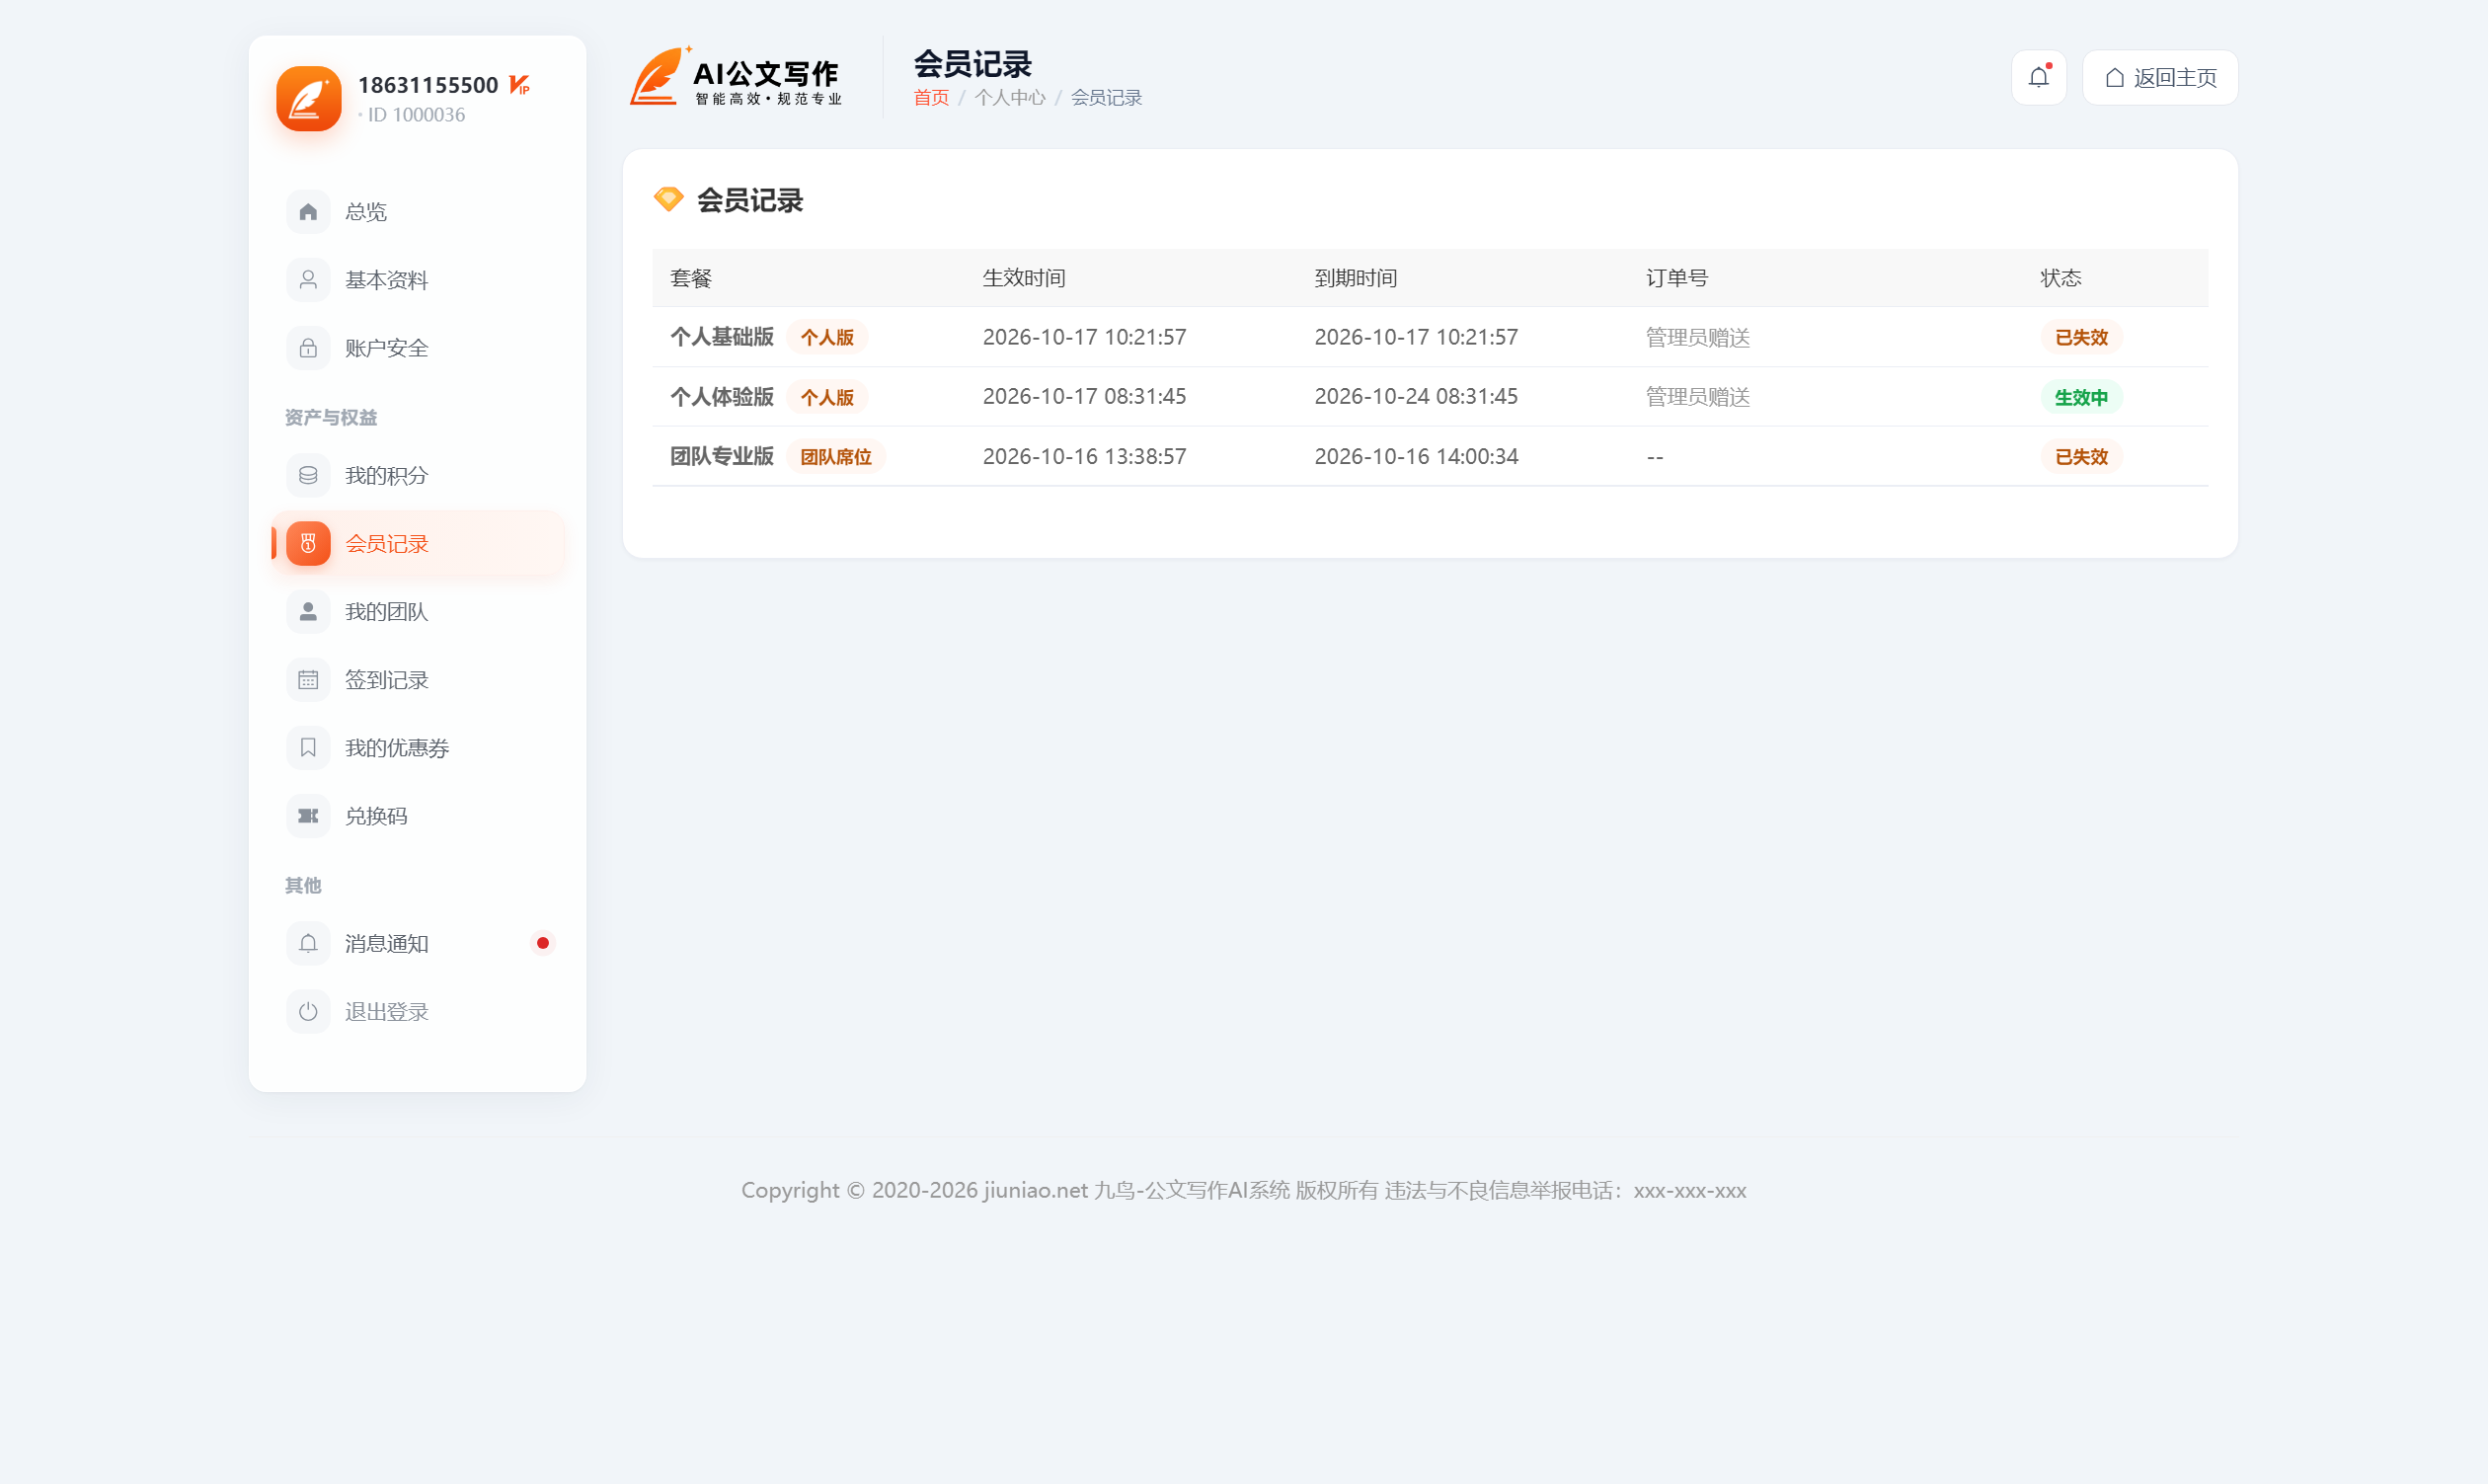Viewport: 2488px width, 1484px height.
Task: Click the bell icon beside 消息通知
Action: [x=308, y=943]
